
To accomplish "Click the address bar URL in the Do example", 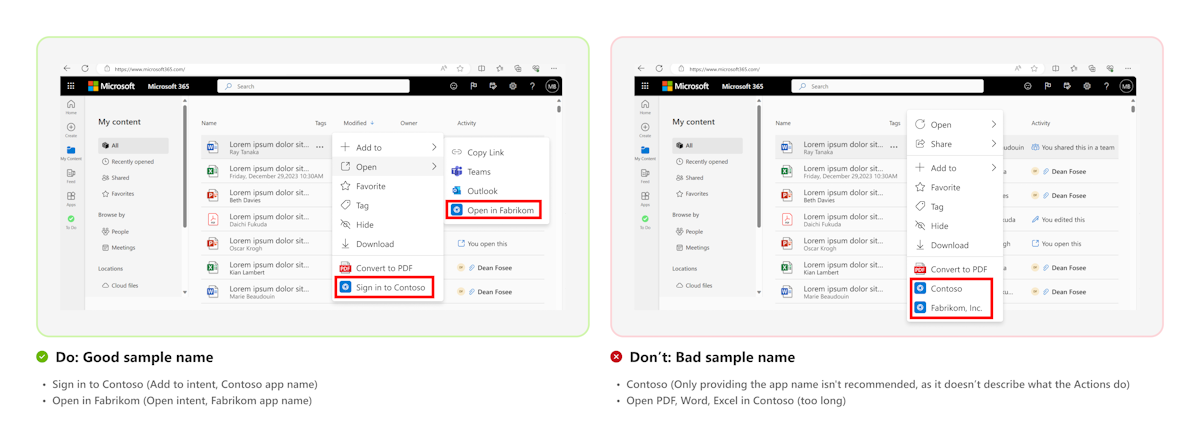I will tap(150, 69).
